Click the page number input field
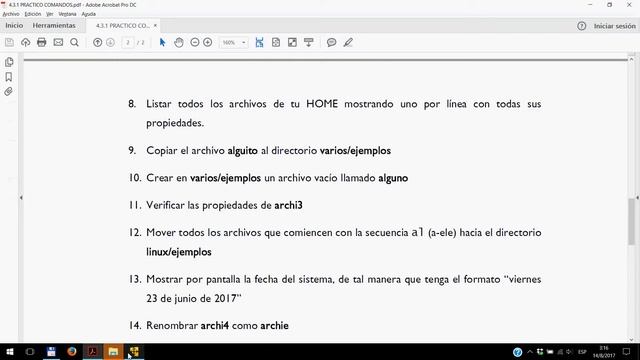640x360 pixels. coord(128,42)
